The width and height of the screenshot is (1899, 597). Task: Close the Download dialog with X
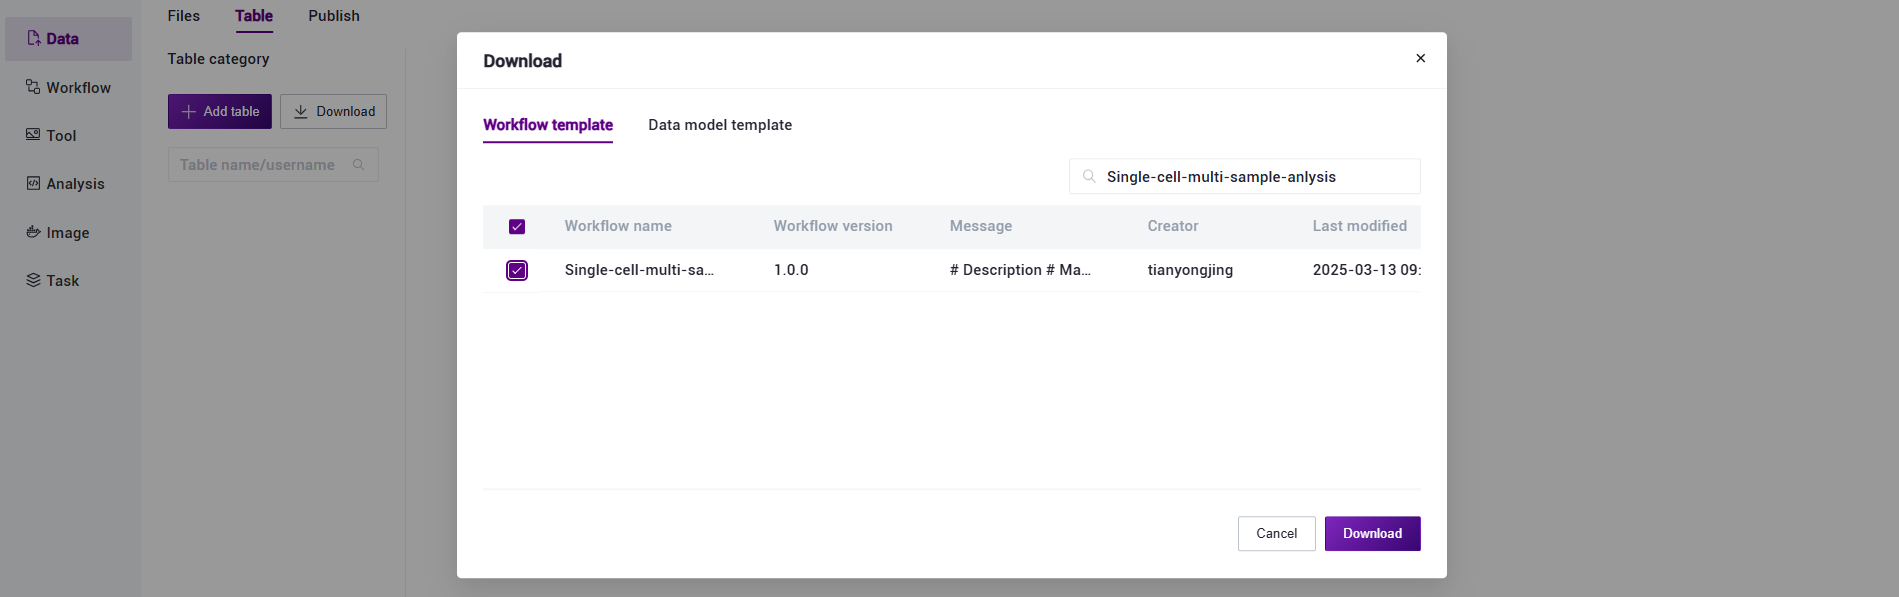coord(1420,58)
